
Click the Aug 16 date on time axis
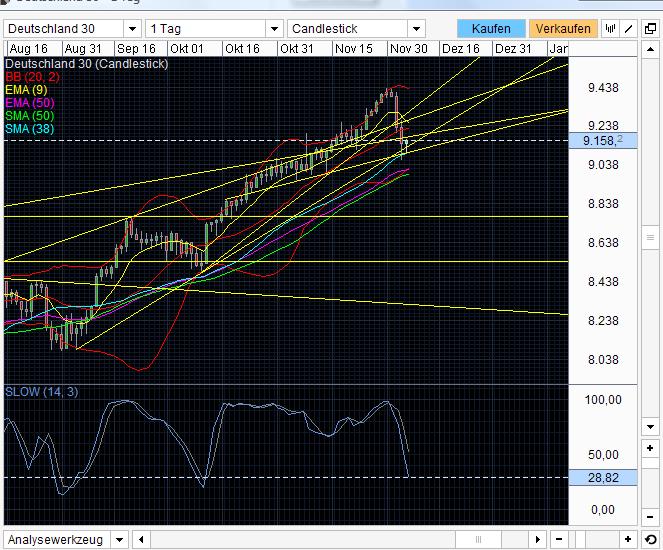click(x=28, y=49)
